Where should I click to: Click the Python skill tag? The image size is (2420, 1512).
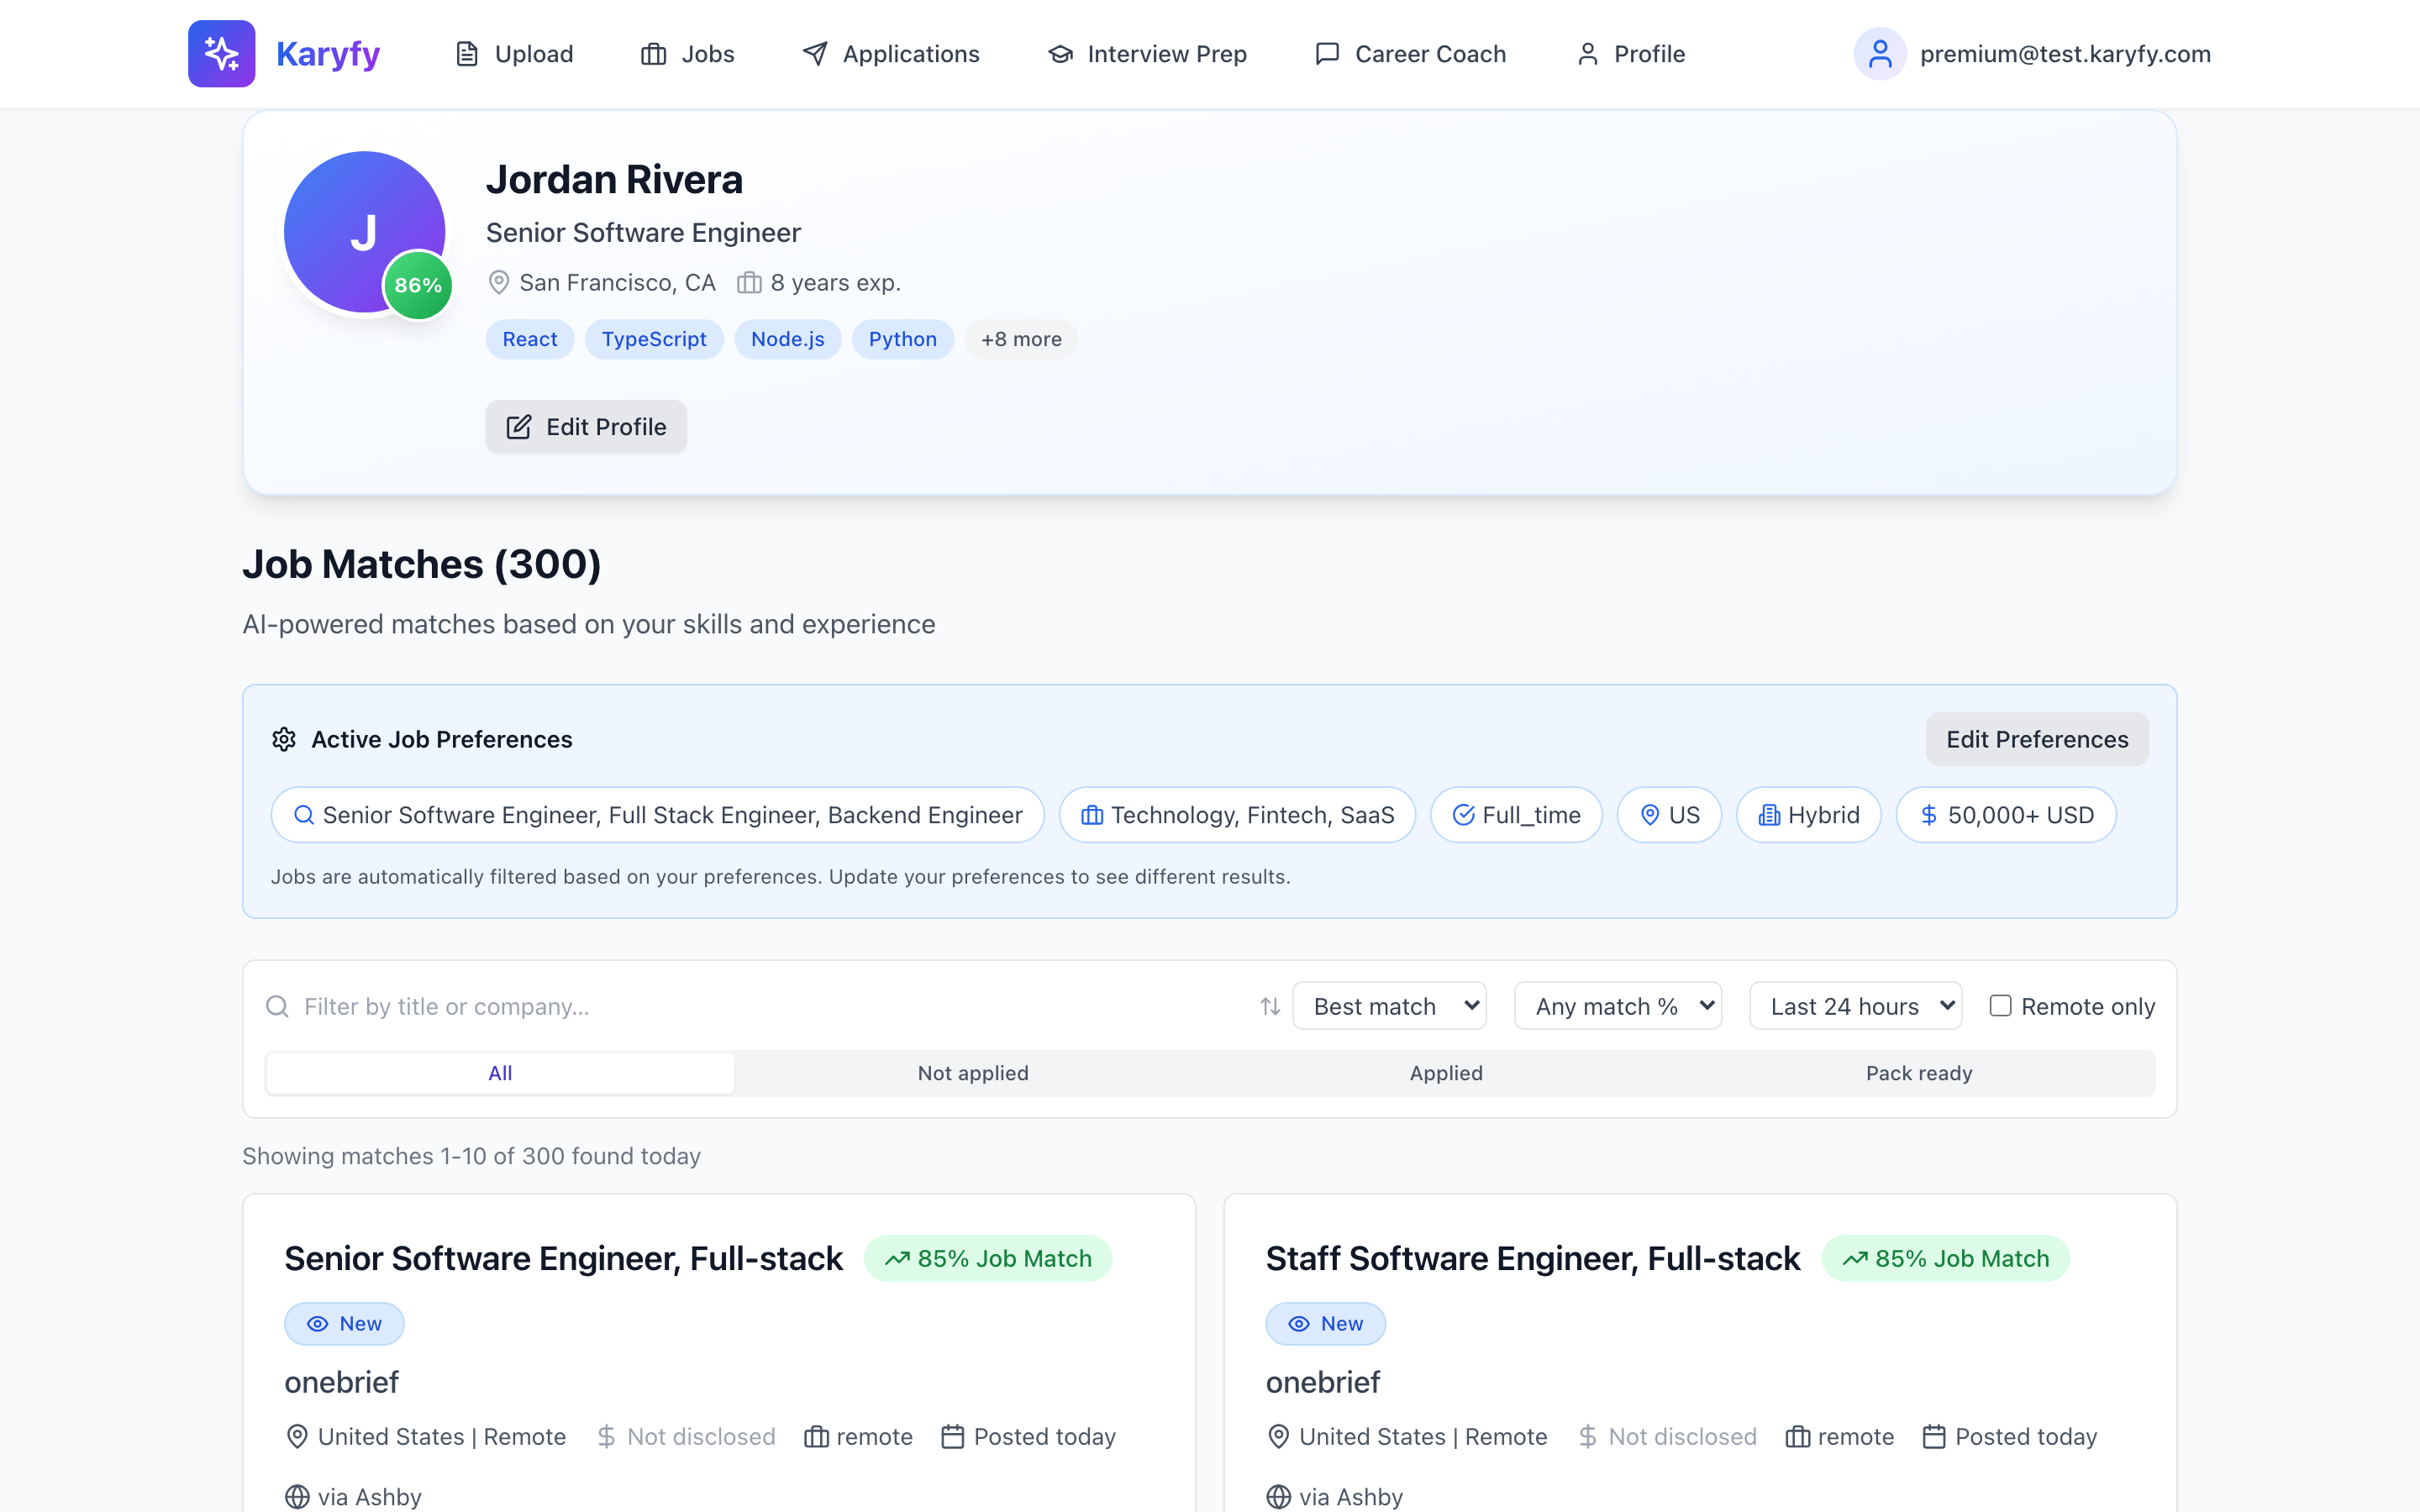pyautogui.click(x=902, y=339)
